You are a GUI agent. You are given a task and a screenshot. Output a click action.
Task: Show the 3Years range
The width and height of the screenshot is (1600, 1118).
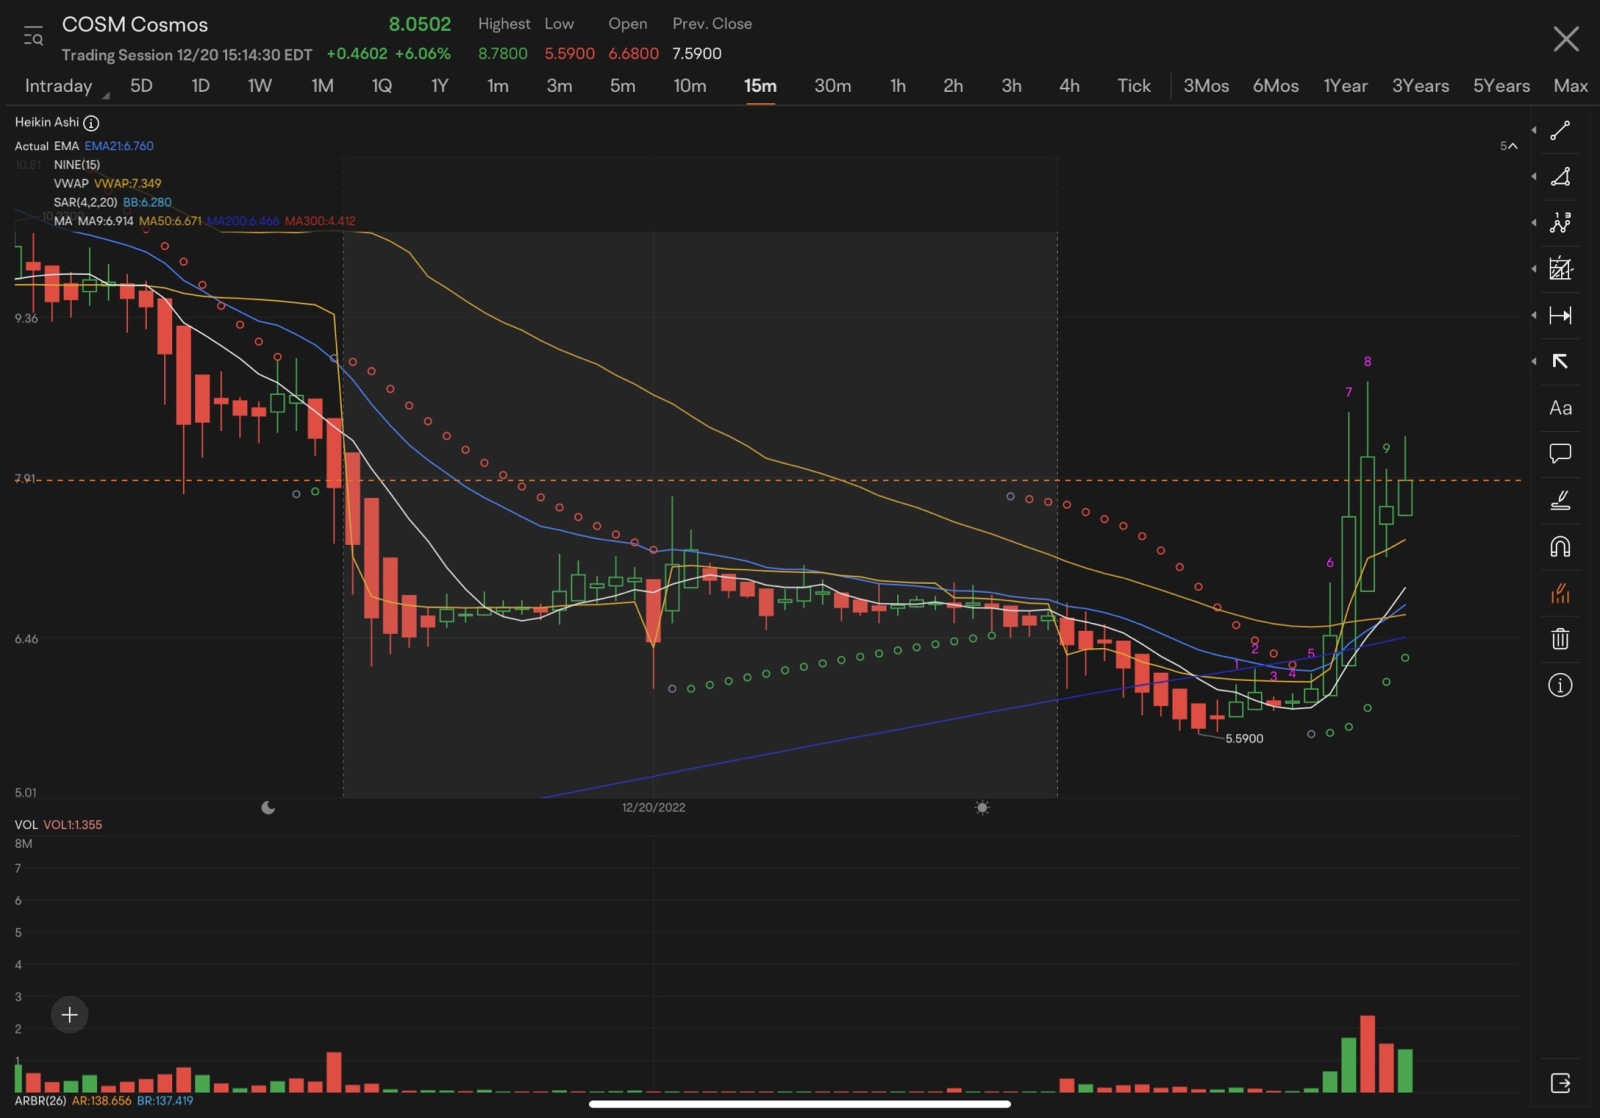coord(1421,86)
